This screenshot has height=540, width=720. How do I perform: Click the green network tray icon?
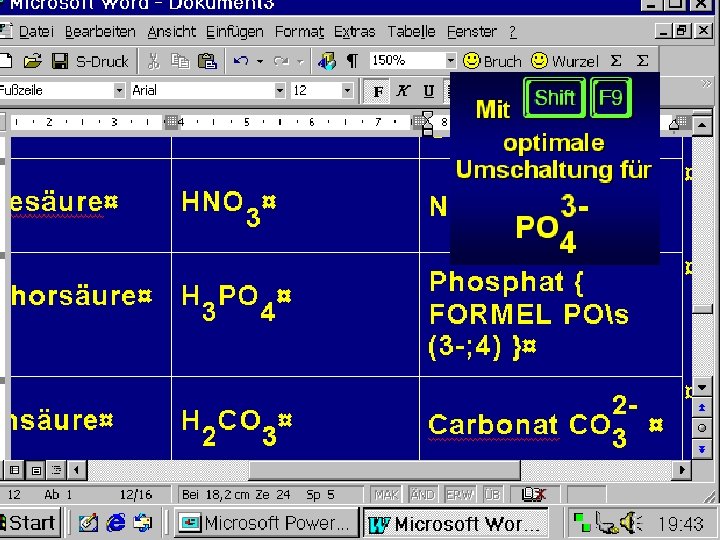pos(582,523)
